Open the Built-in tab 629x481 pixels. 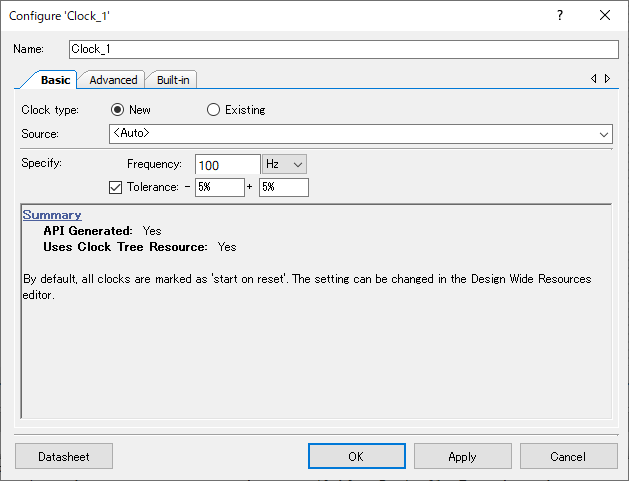173,80
